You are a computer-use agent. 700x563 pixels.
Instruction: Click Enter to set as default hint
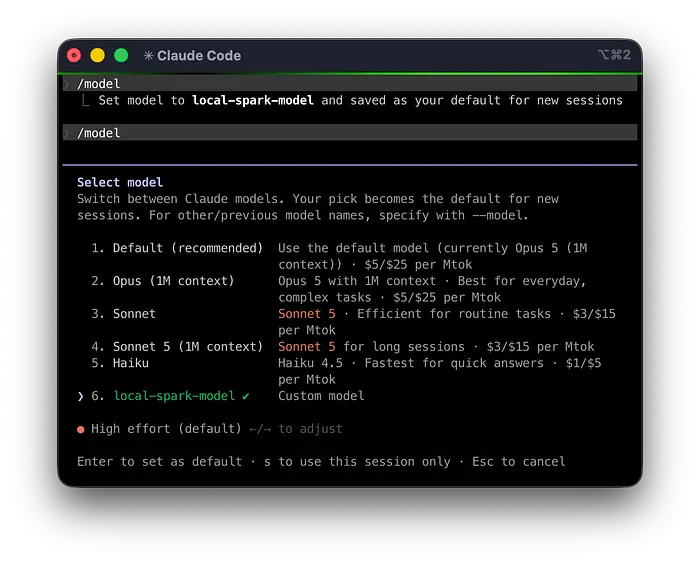click(x=159, y=461)
